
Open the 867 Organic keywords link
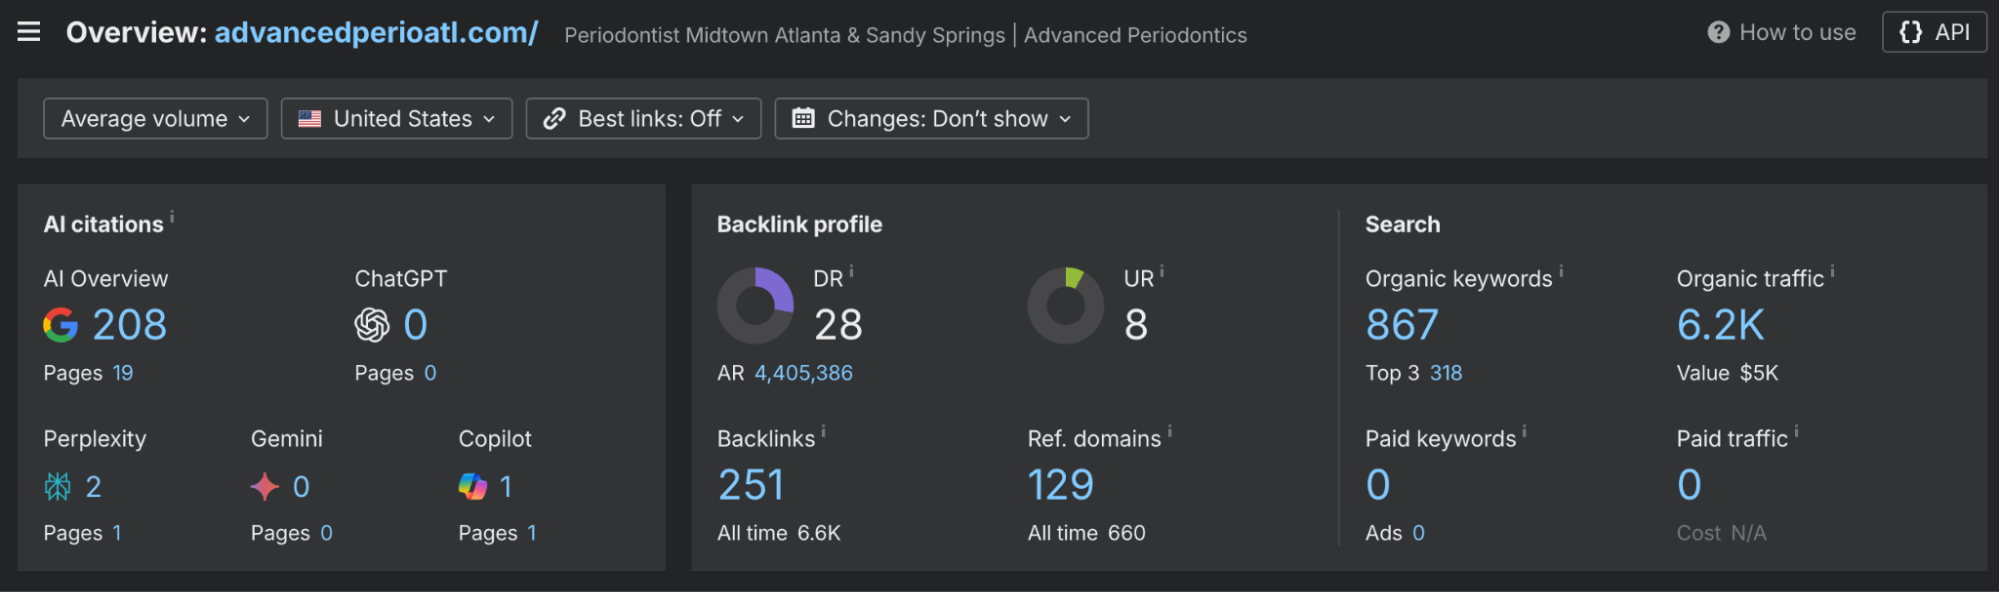click(1402, 325)
